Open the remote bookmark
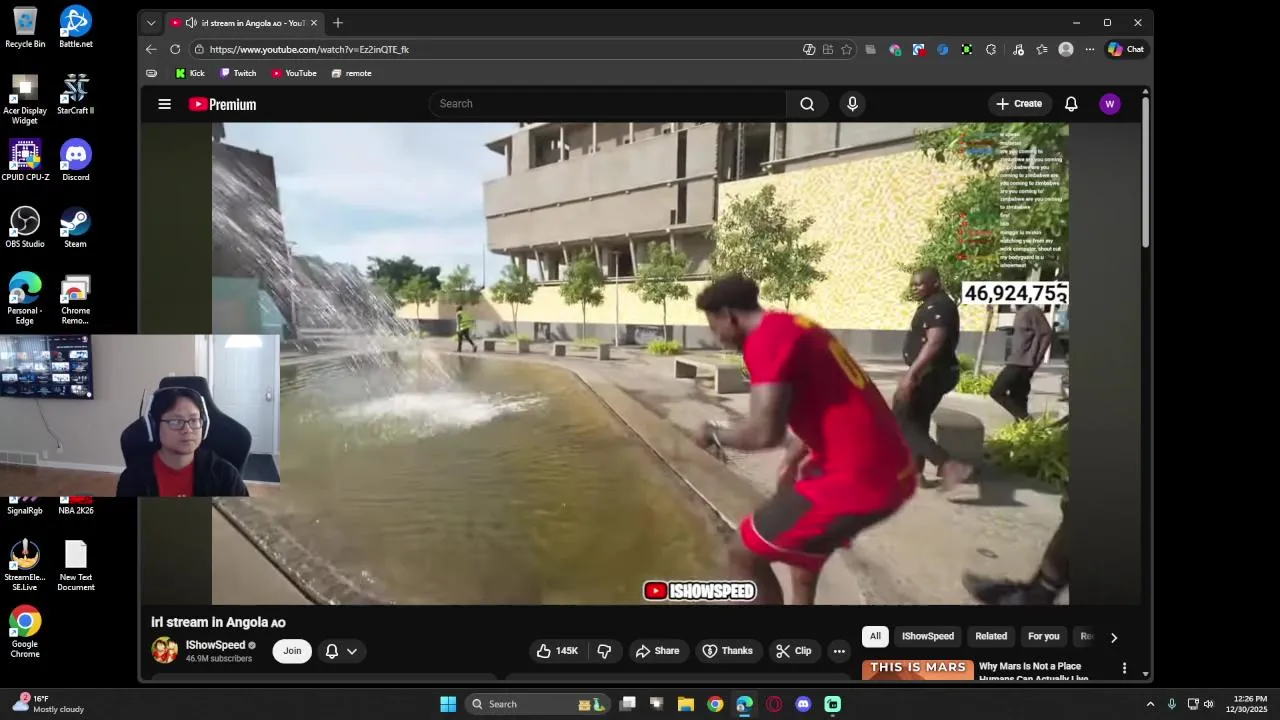Viewport: 1280px width, 720px height. (351, 73)
